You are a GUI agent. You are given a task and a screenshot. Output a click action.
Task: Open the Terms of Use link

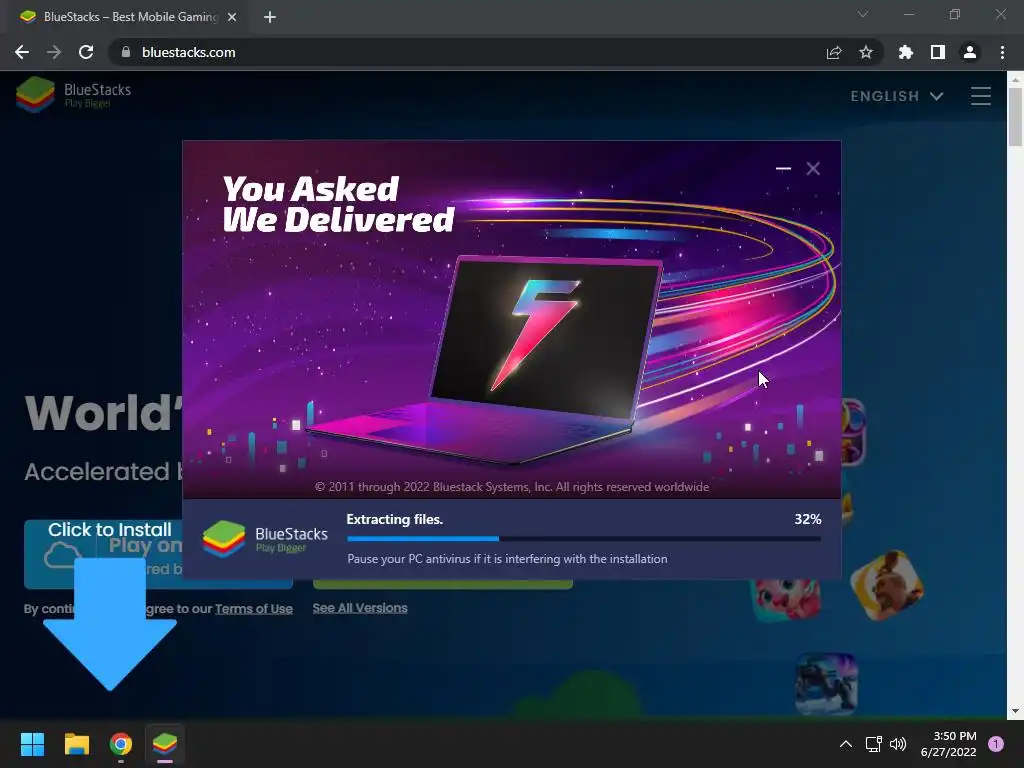point(253,609)
